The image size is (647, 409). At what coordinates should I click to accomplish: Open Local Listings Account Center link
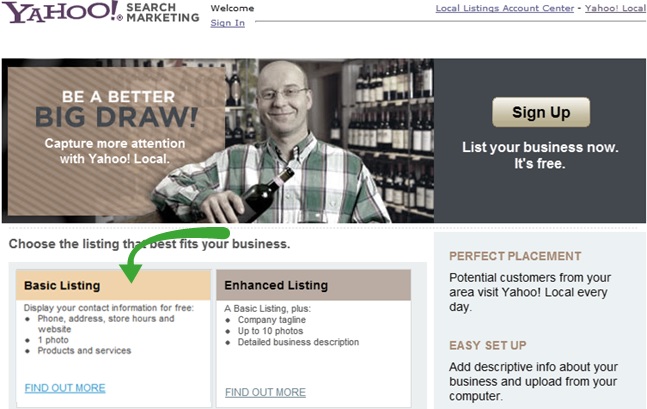click(505, 8)
